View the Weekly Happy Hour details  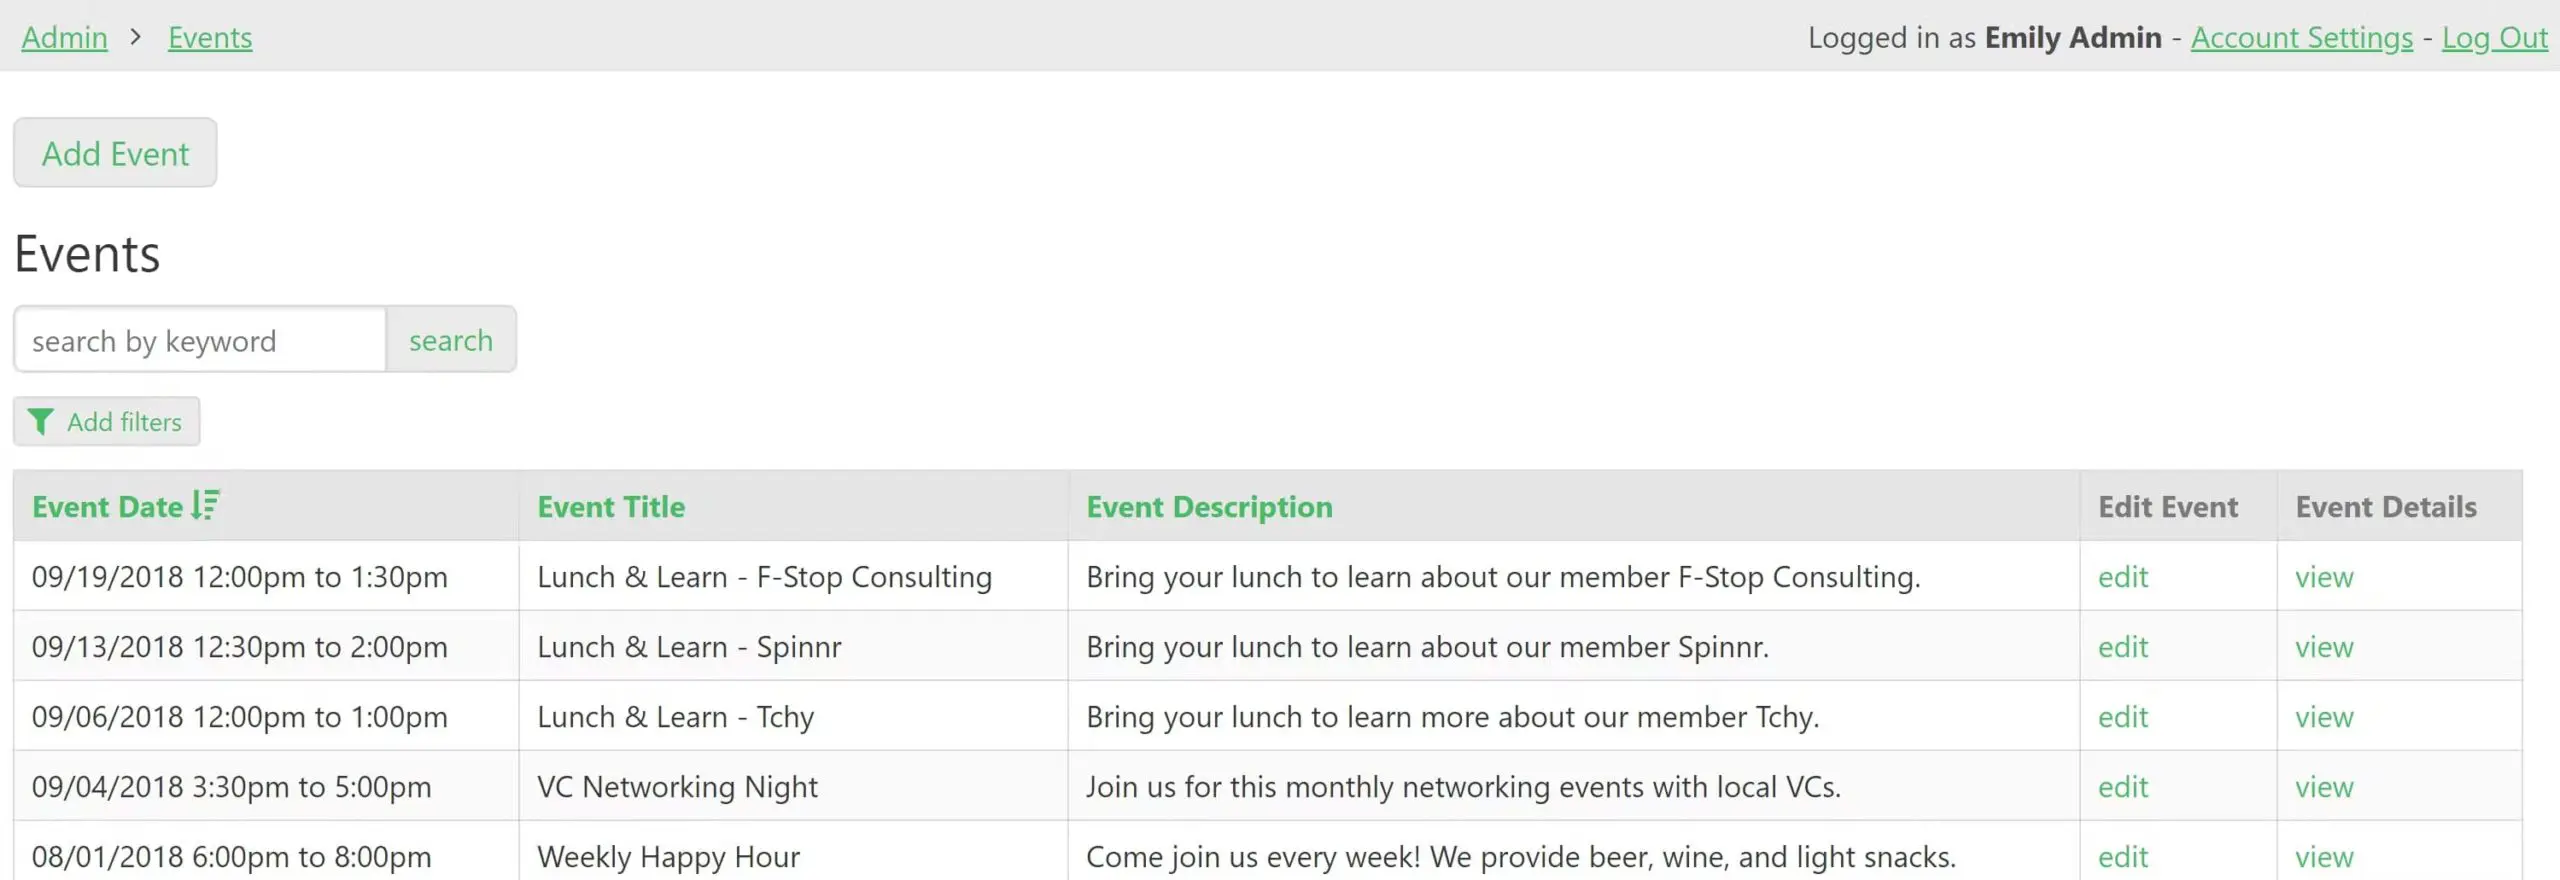(x=2323, y=857)
